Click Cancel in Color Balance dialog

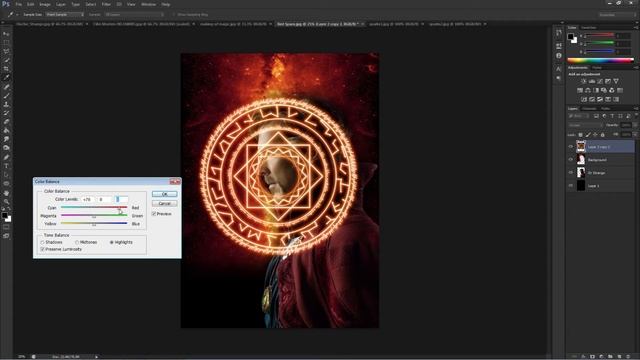(x=164, y=203)
